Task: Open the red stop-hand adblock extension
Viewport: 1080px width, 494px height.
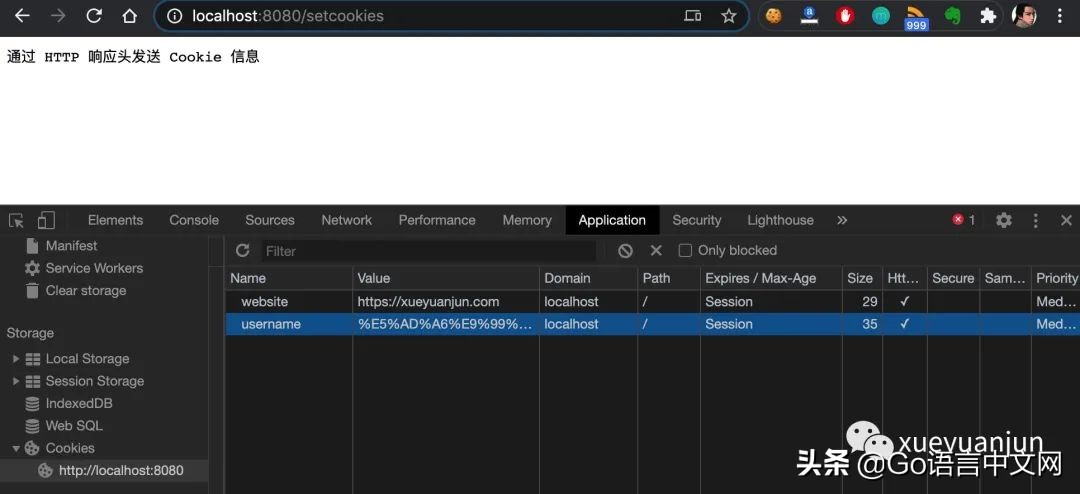Action: click(x=845, y=16)
